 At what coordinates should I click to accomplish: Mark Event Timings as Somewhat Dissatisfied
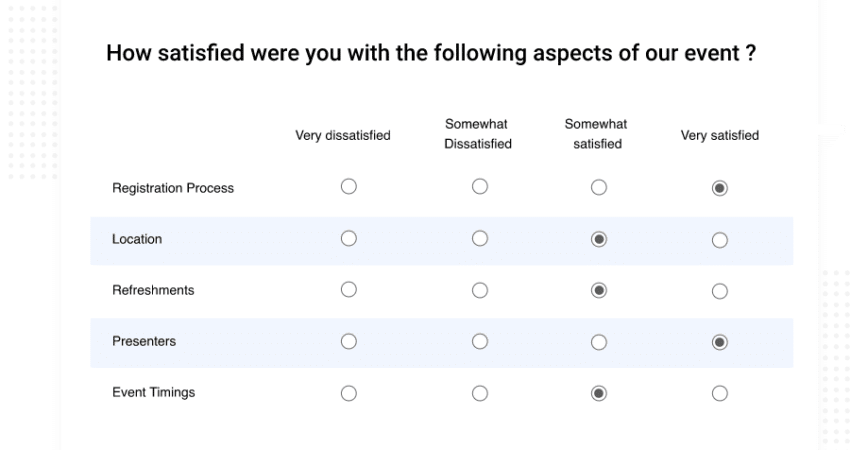click(x=480, y=393)
